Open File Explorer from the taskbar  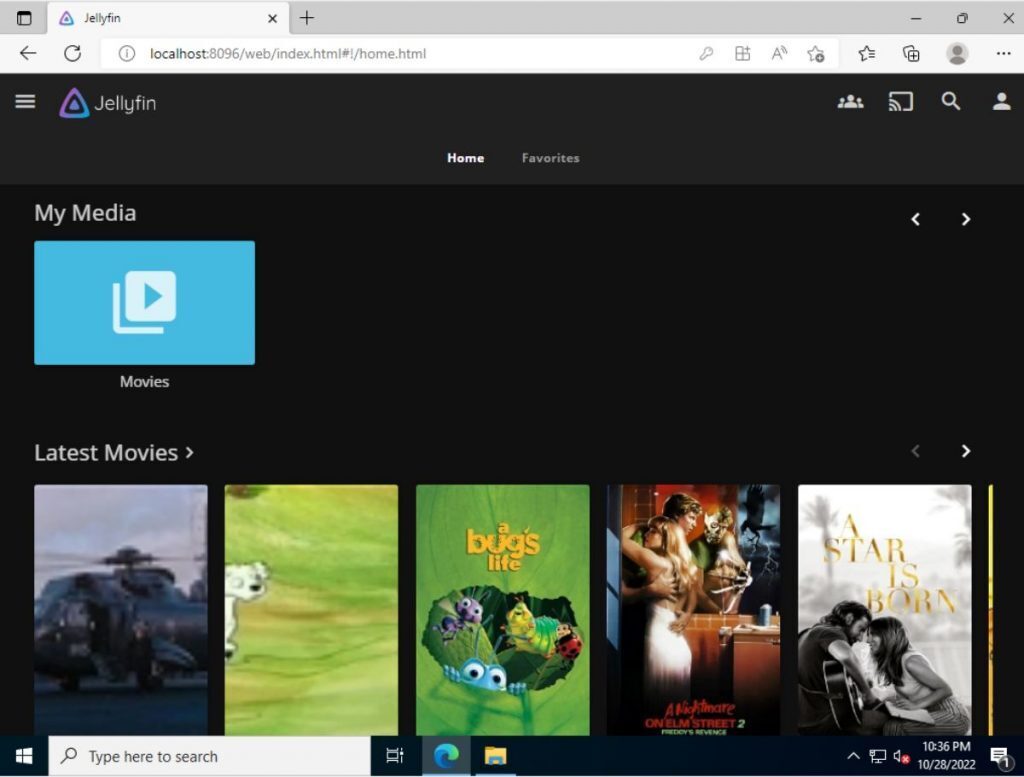[495, 756]
